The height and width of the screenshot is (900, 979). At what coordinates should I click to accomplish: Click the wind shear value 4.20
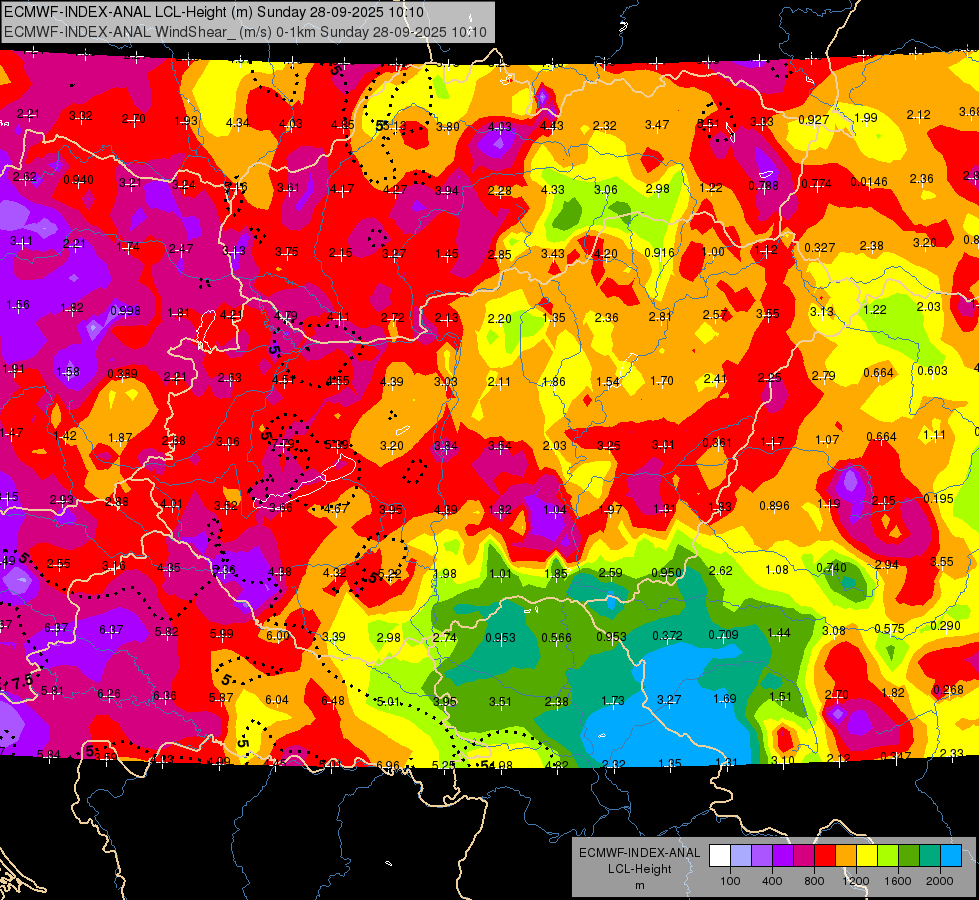pyautogui.click(x=605, y=254)
